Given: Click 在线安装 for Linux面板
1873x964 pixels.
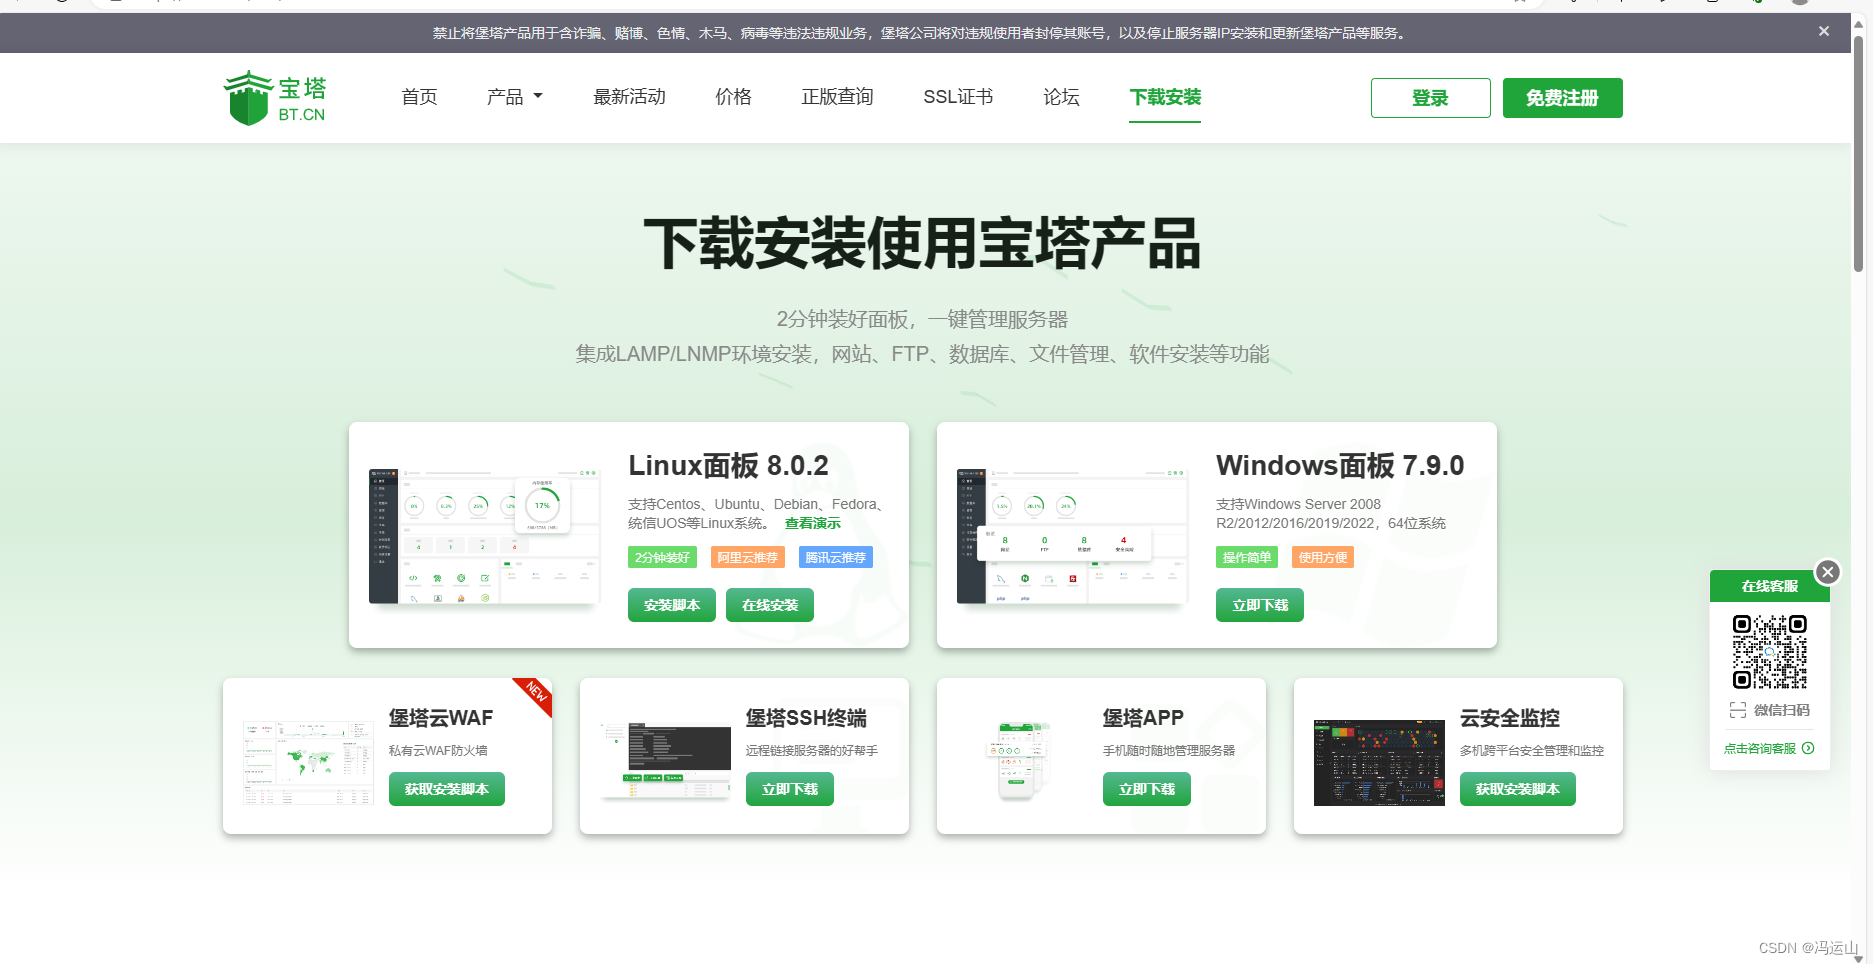Looking at the screenshot, I should [770, 605].
